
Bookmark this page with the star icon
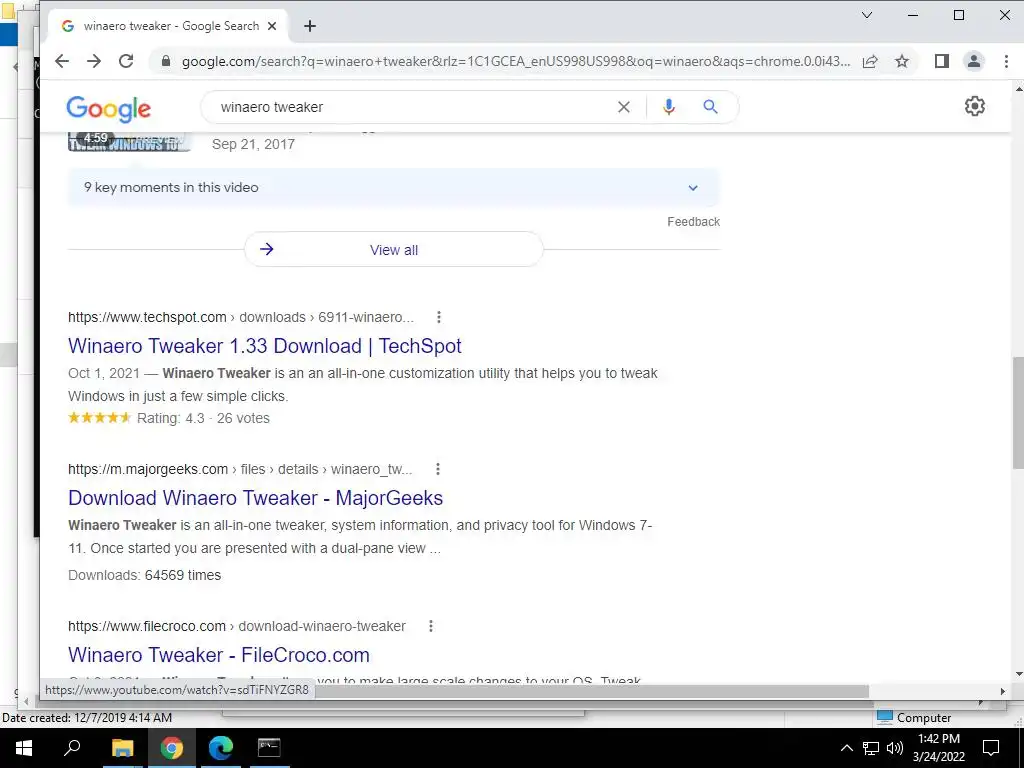[902, 61]
